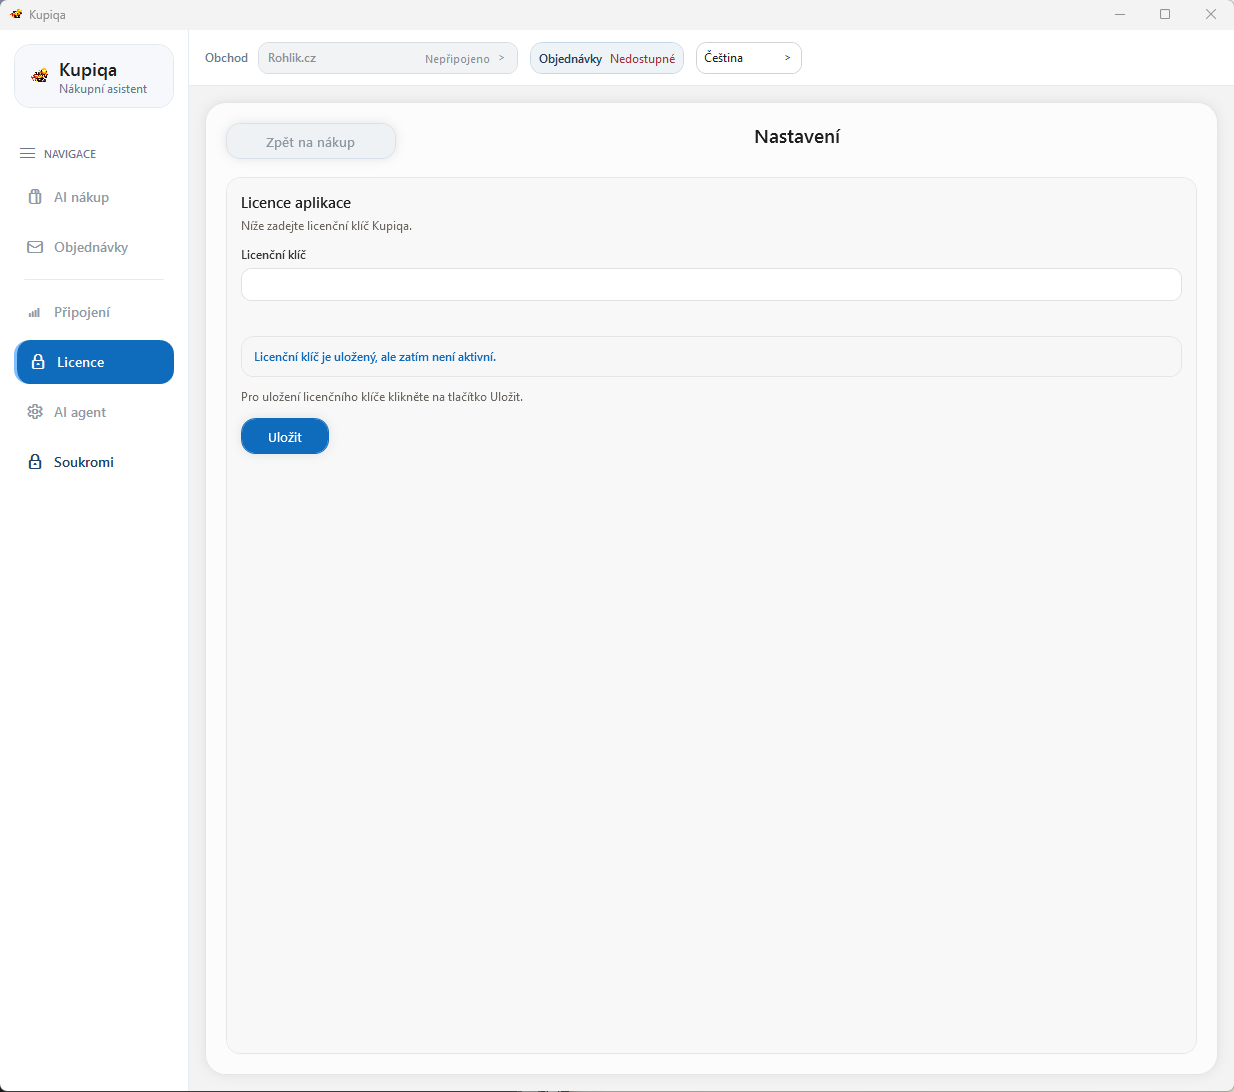Click the Zpět na nákup button
Screen dimensions: 1234x1092
311,142
